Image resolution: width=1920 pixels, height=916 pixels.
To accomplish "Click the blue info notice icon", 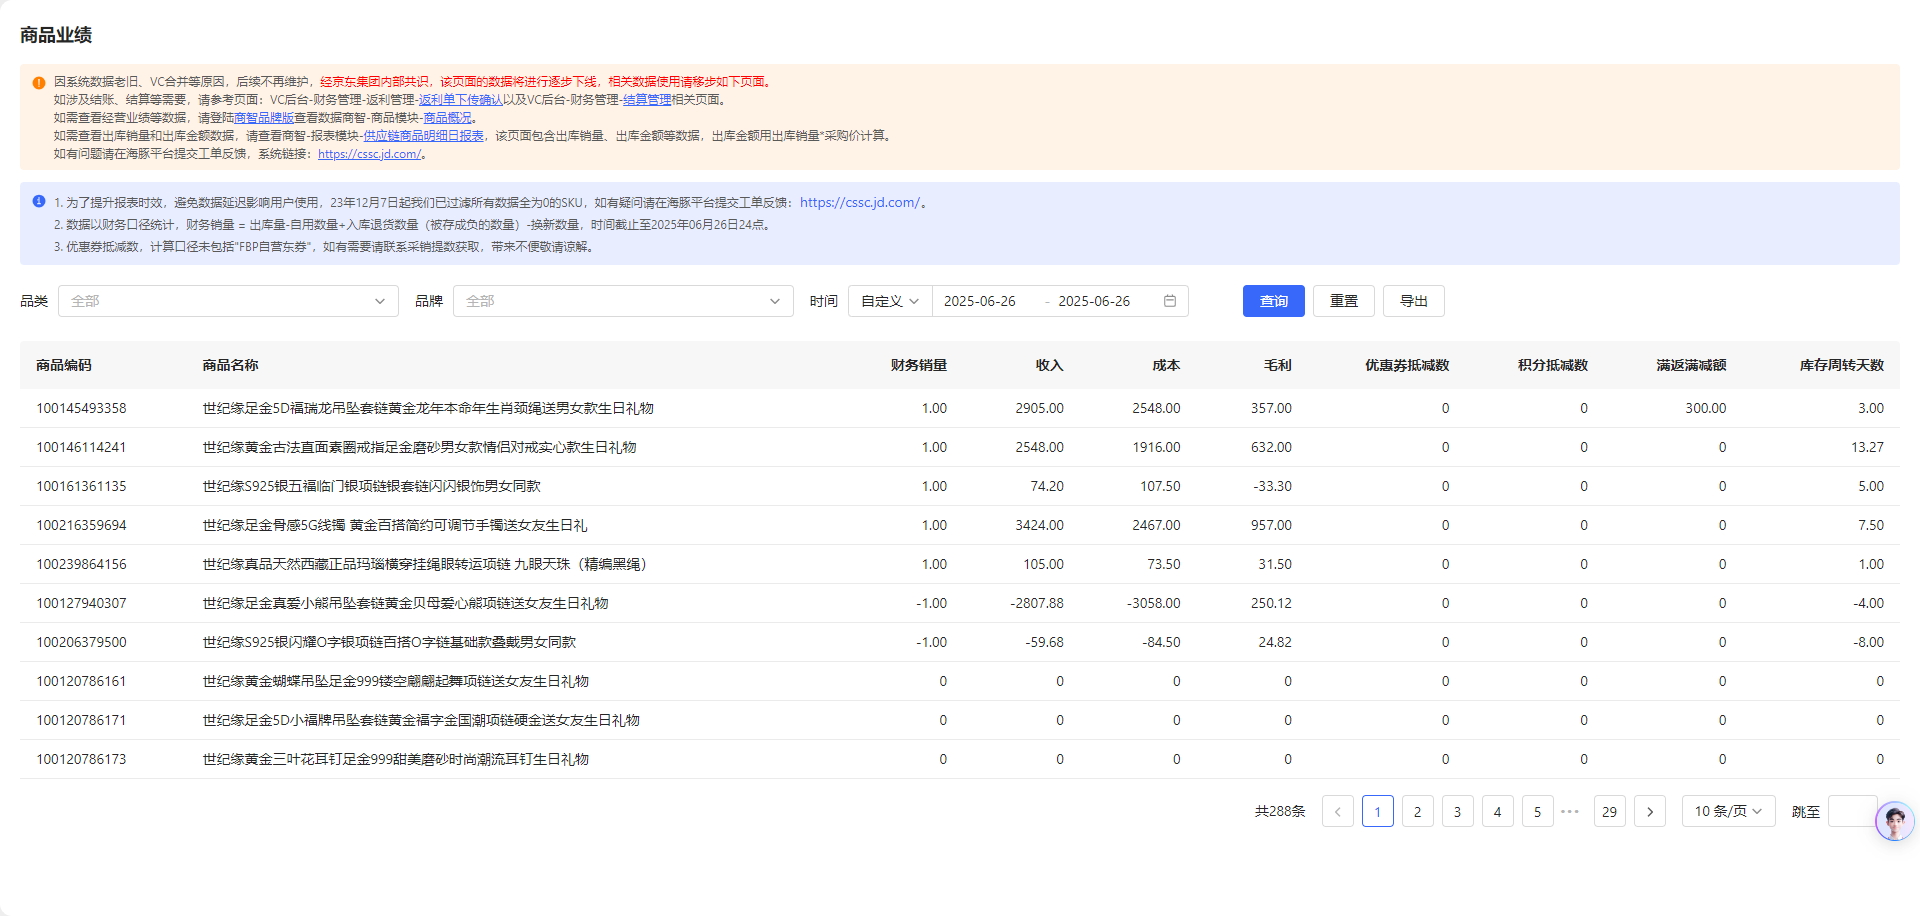I will [39, 202].
